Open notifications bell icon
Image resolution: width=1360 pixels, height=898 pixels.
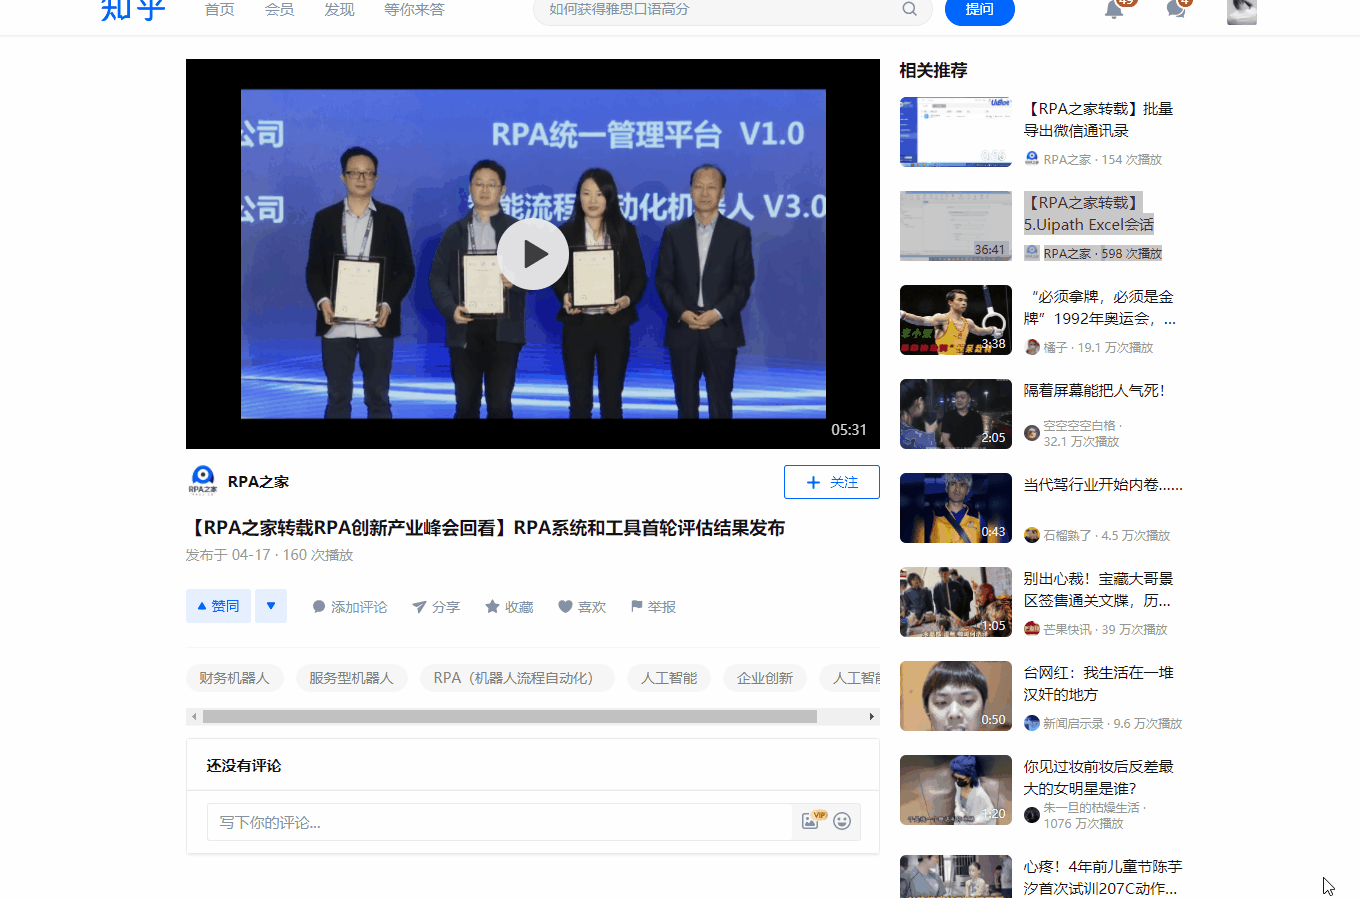(x=1114, y=10)
